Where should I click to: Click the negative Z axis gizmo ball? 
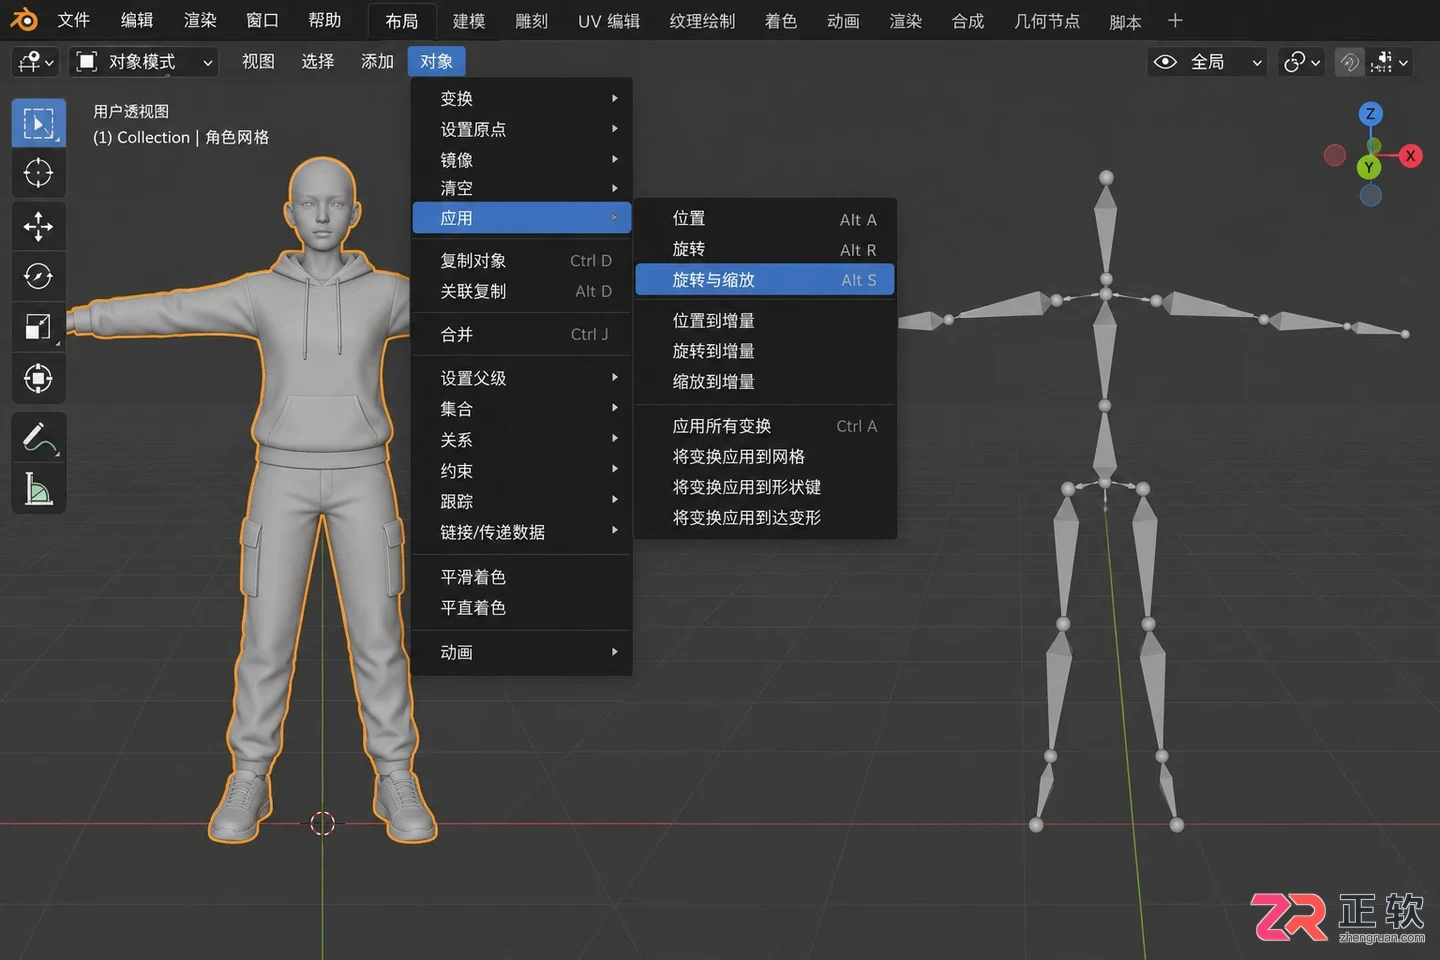[x=1370, y=195]
